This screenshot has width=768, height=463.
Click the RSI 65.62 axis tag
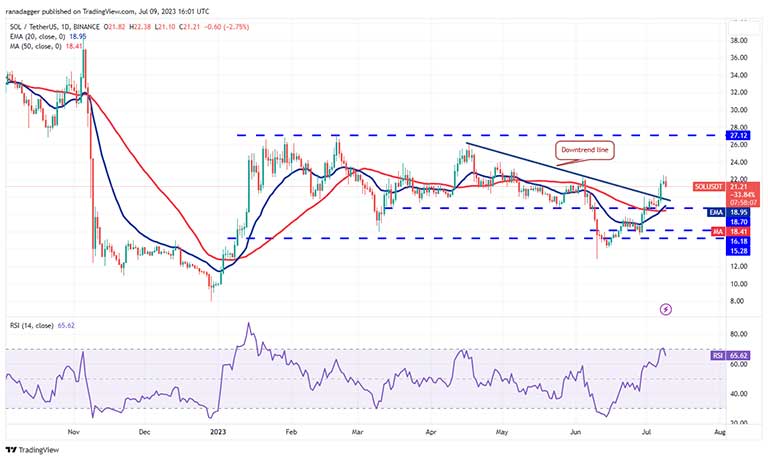(730, 356)
